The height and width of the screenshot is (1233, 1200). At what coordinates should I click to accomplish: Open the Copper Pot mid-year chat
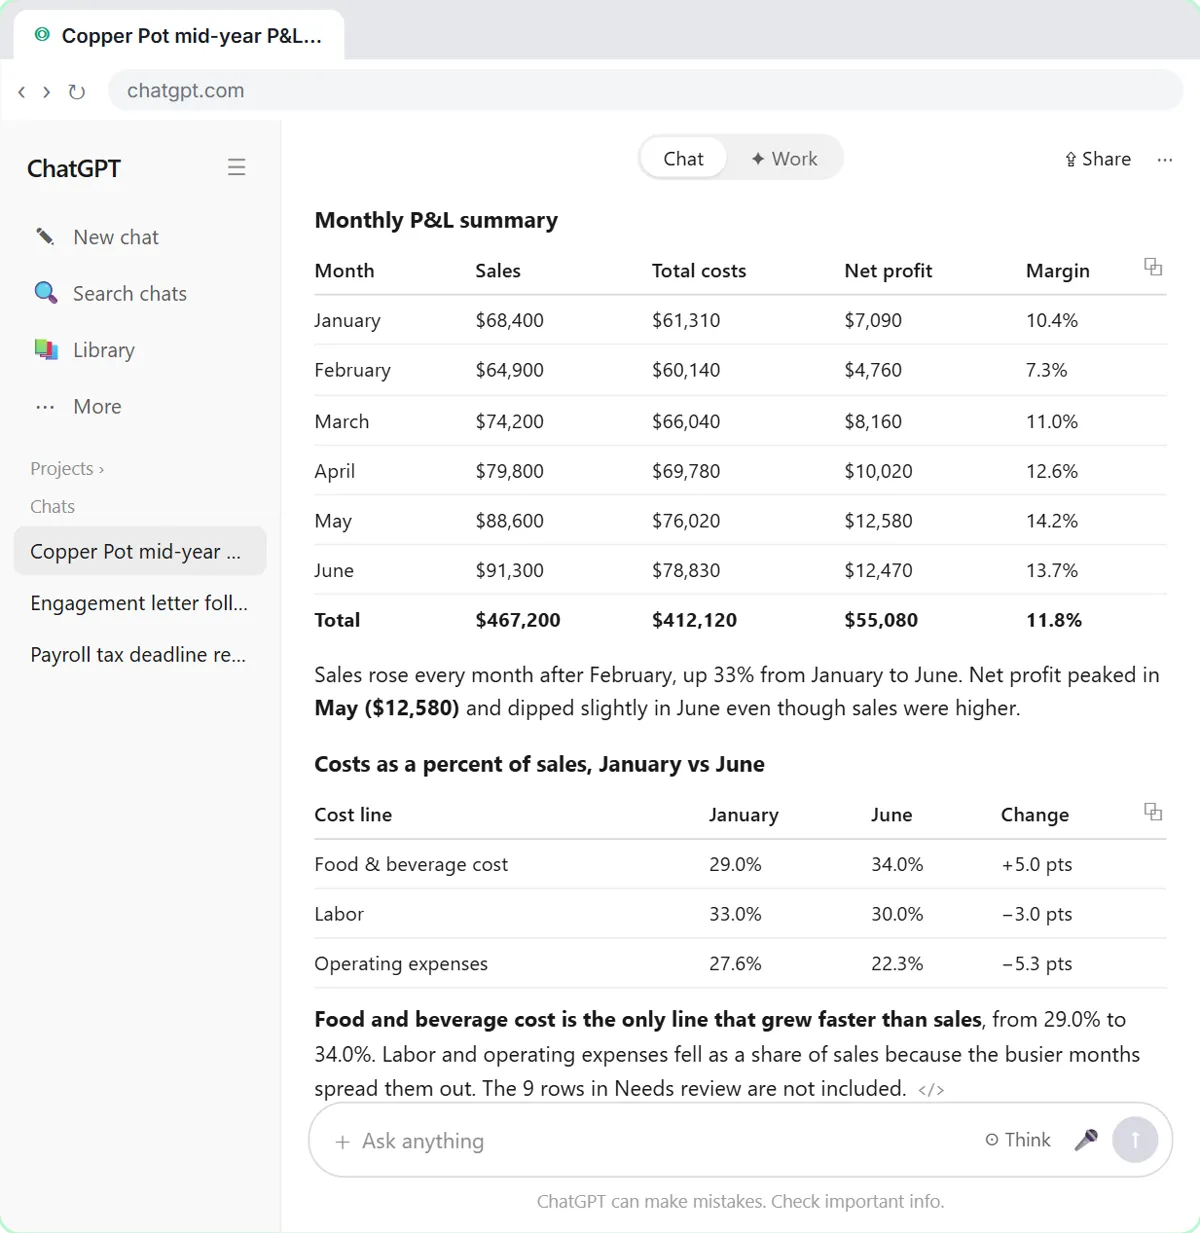click(x=140, y=551)
